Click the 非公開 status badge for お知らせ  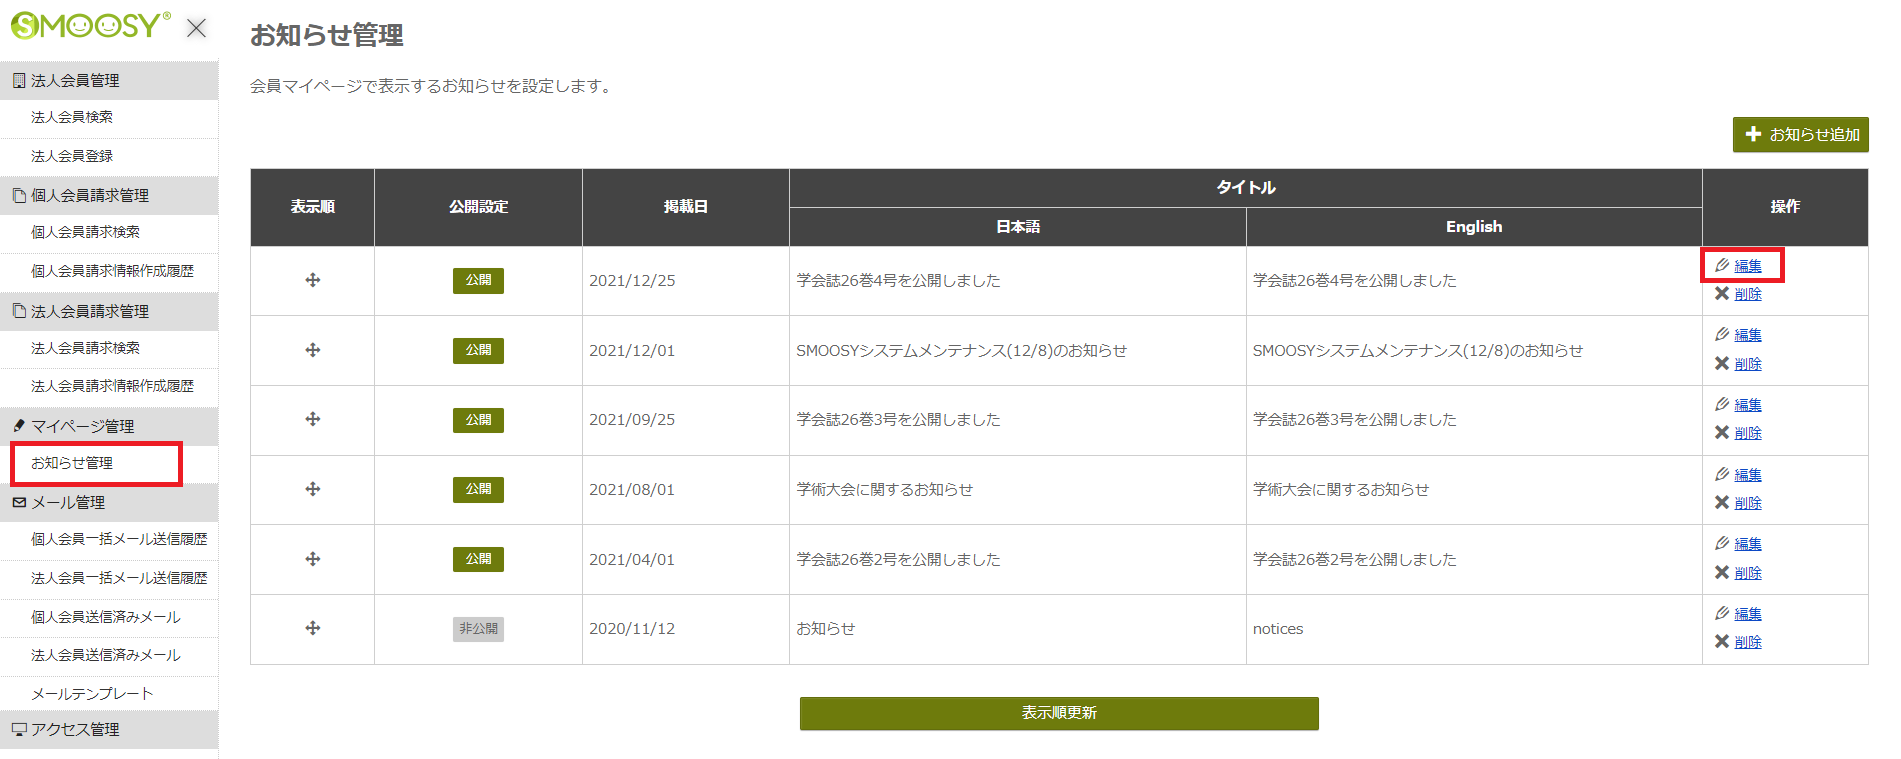pos(478,629)
